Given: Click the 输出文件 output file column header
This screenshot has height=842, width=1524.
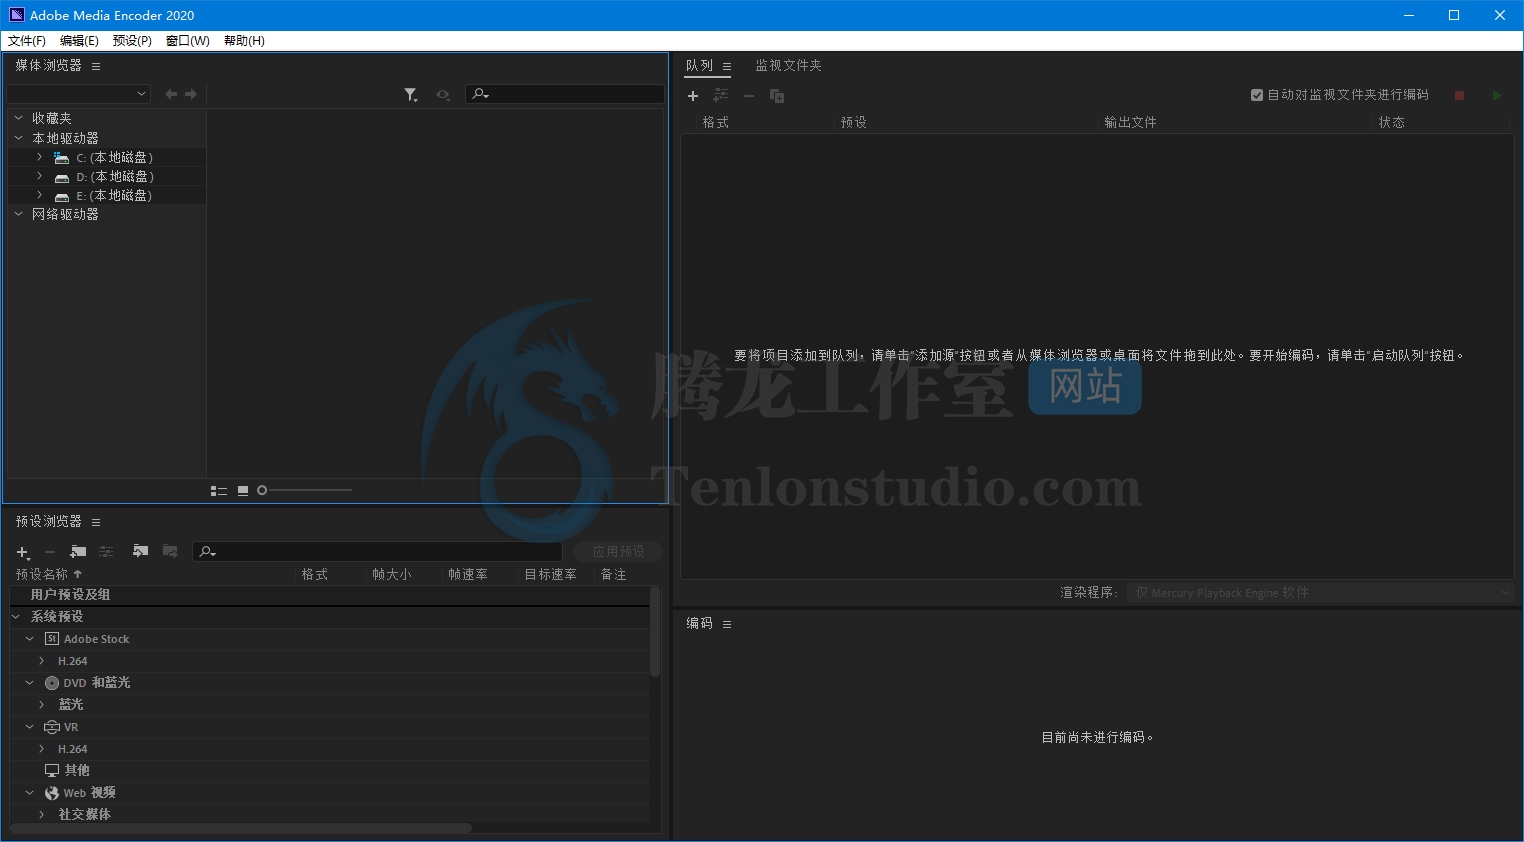Looking at the screenshot, I should [x=1130, y=123].
